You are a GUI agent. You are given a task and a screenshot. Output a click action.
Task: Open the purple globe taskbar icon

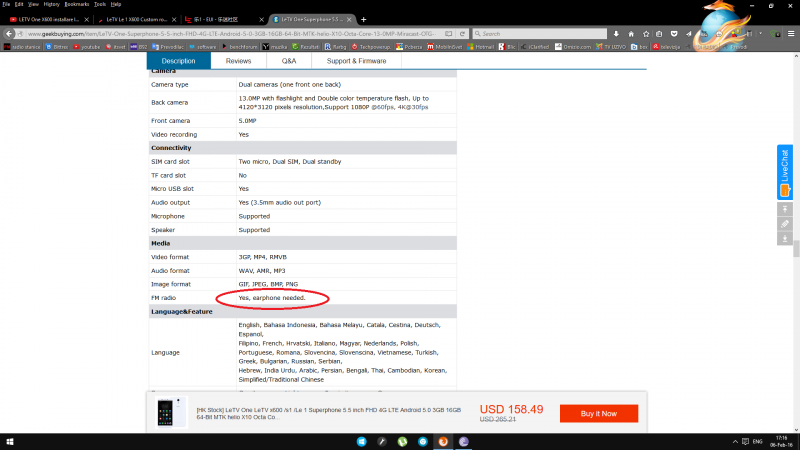pyautogui.click(x=463, y=442)
